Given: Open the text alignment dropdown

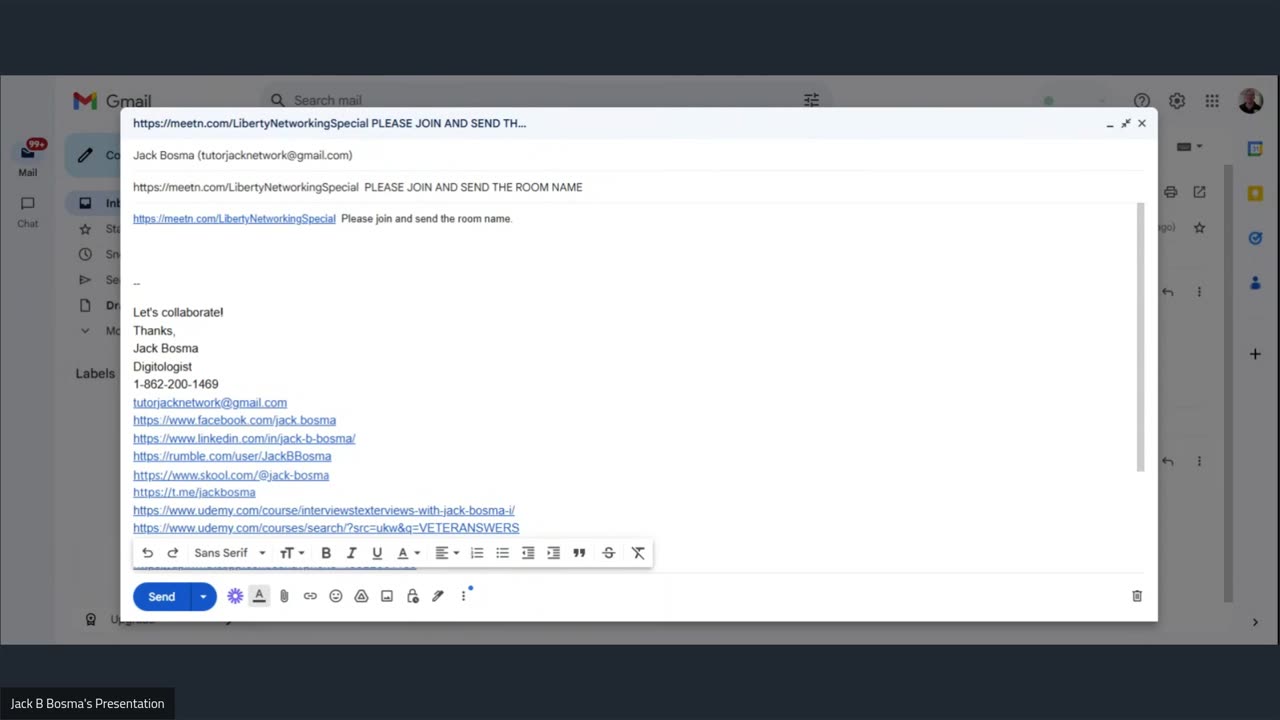Looking at the screenshot, I should pyautogui.click(x=447, y=553).
